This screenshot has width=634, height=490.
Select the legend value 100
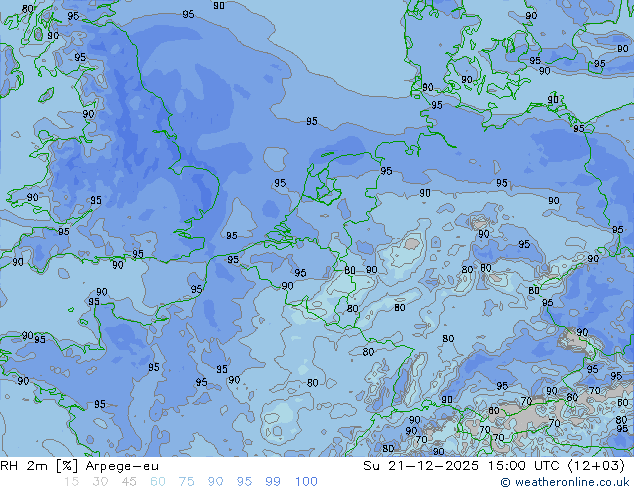[x=306, y=482]
